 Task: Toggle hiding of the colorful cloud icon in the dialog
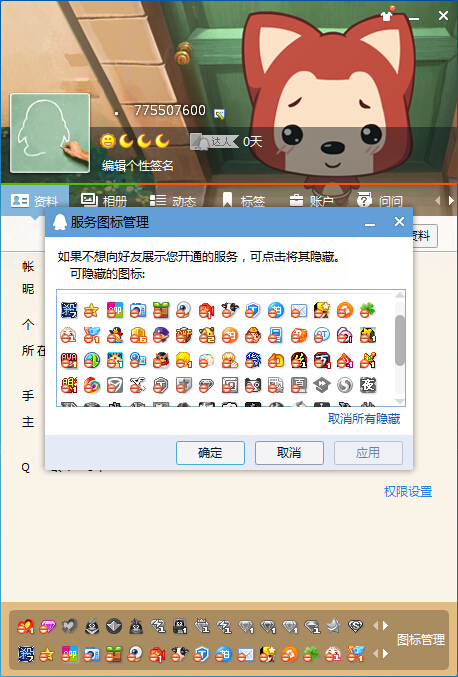(207, 360)
